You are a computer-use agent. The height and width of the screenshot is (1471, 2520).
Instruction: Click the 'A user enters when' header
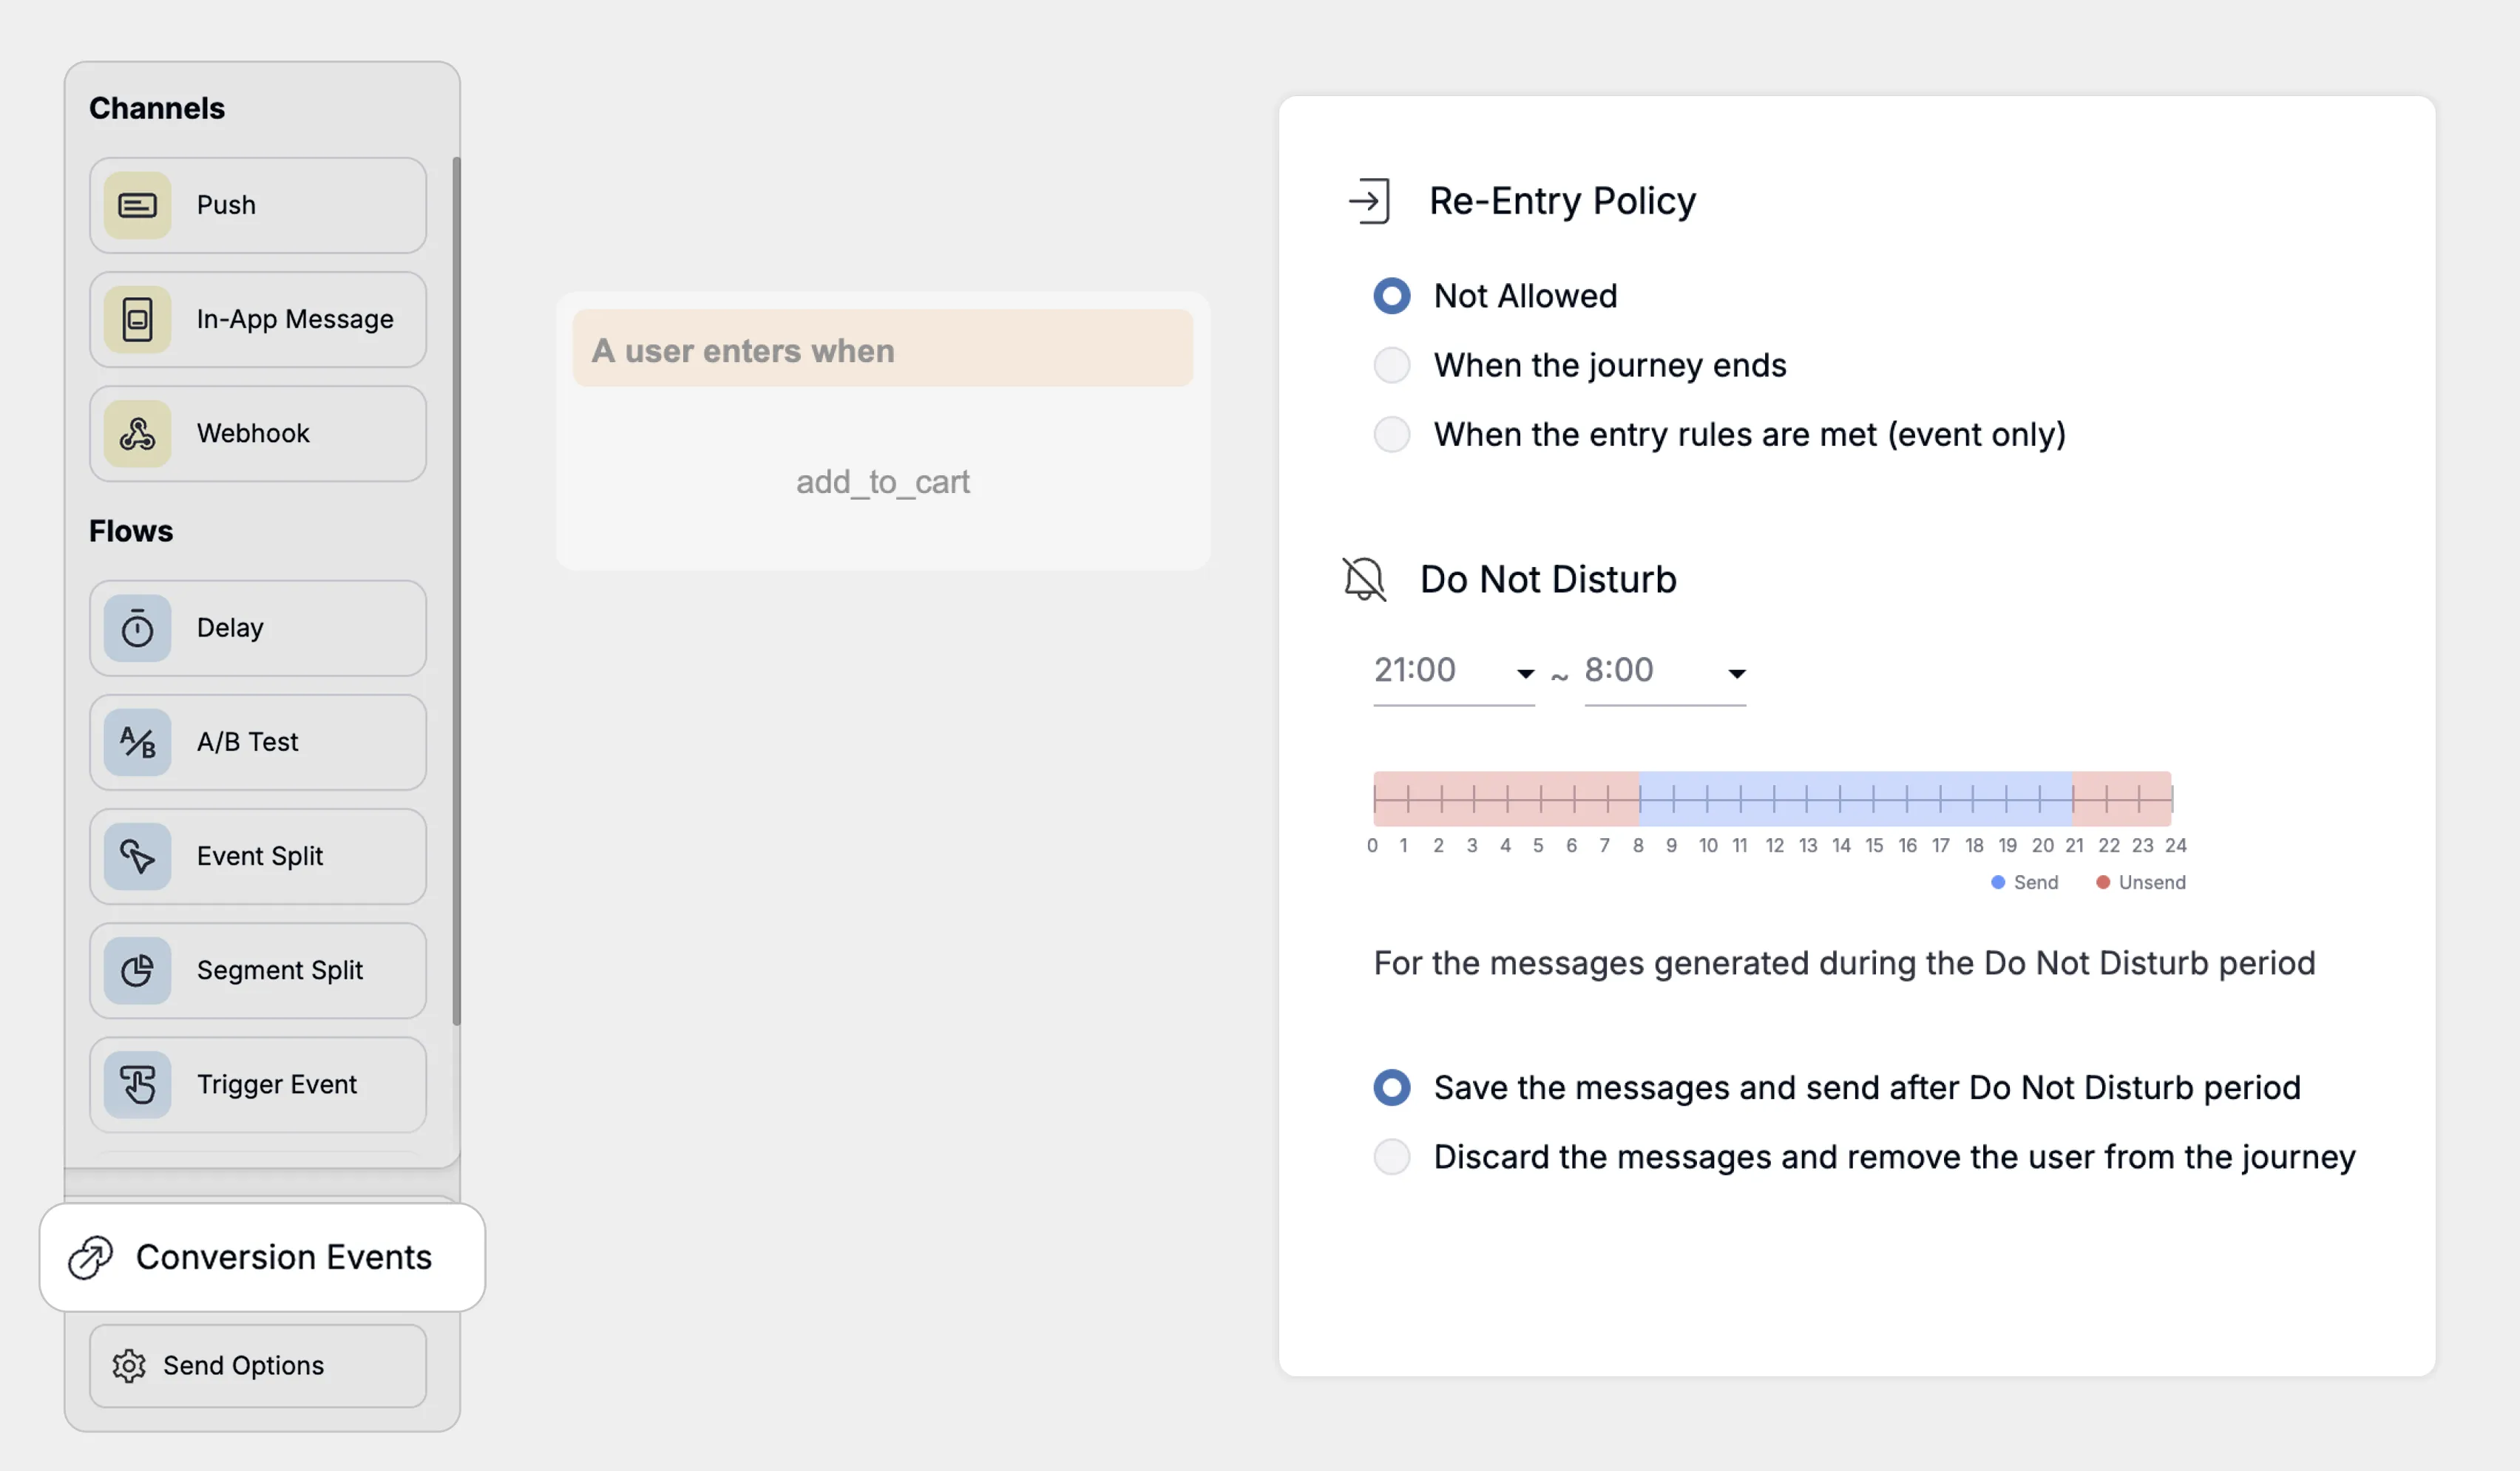pyautogui.click(x=883, y=348)
